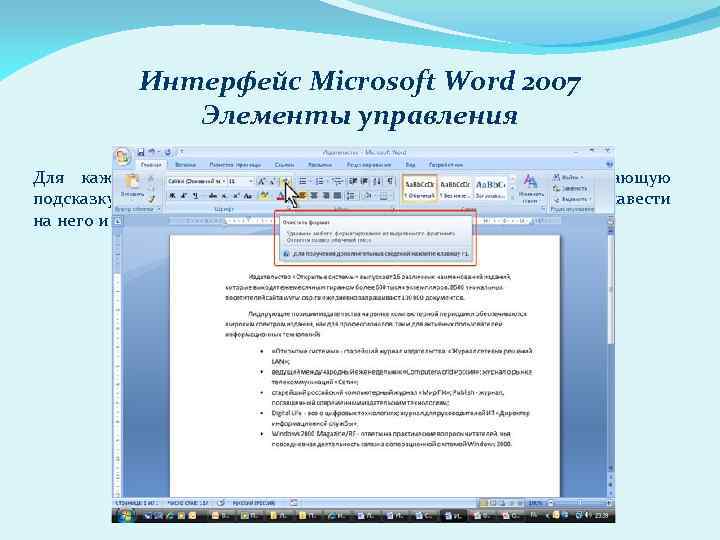Switch to the Mailings (Рассылки) tab
The image size is (720, 540).
click(320, 164)
